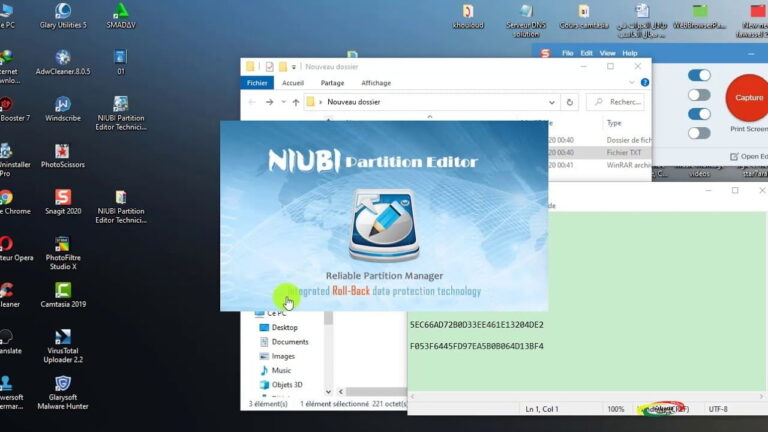Open the khouloud desktop item
Screen dimensions: 768x432
pyautogui.click(x=468, y=16)
